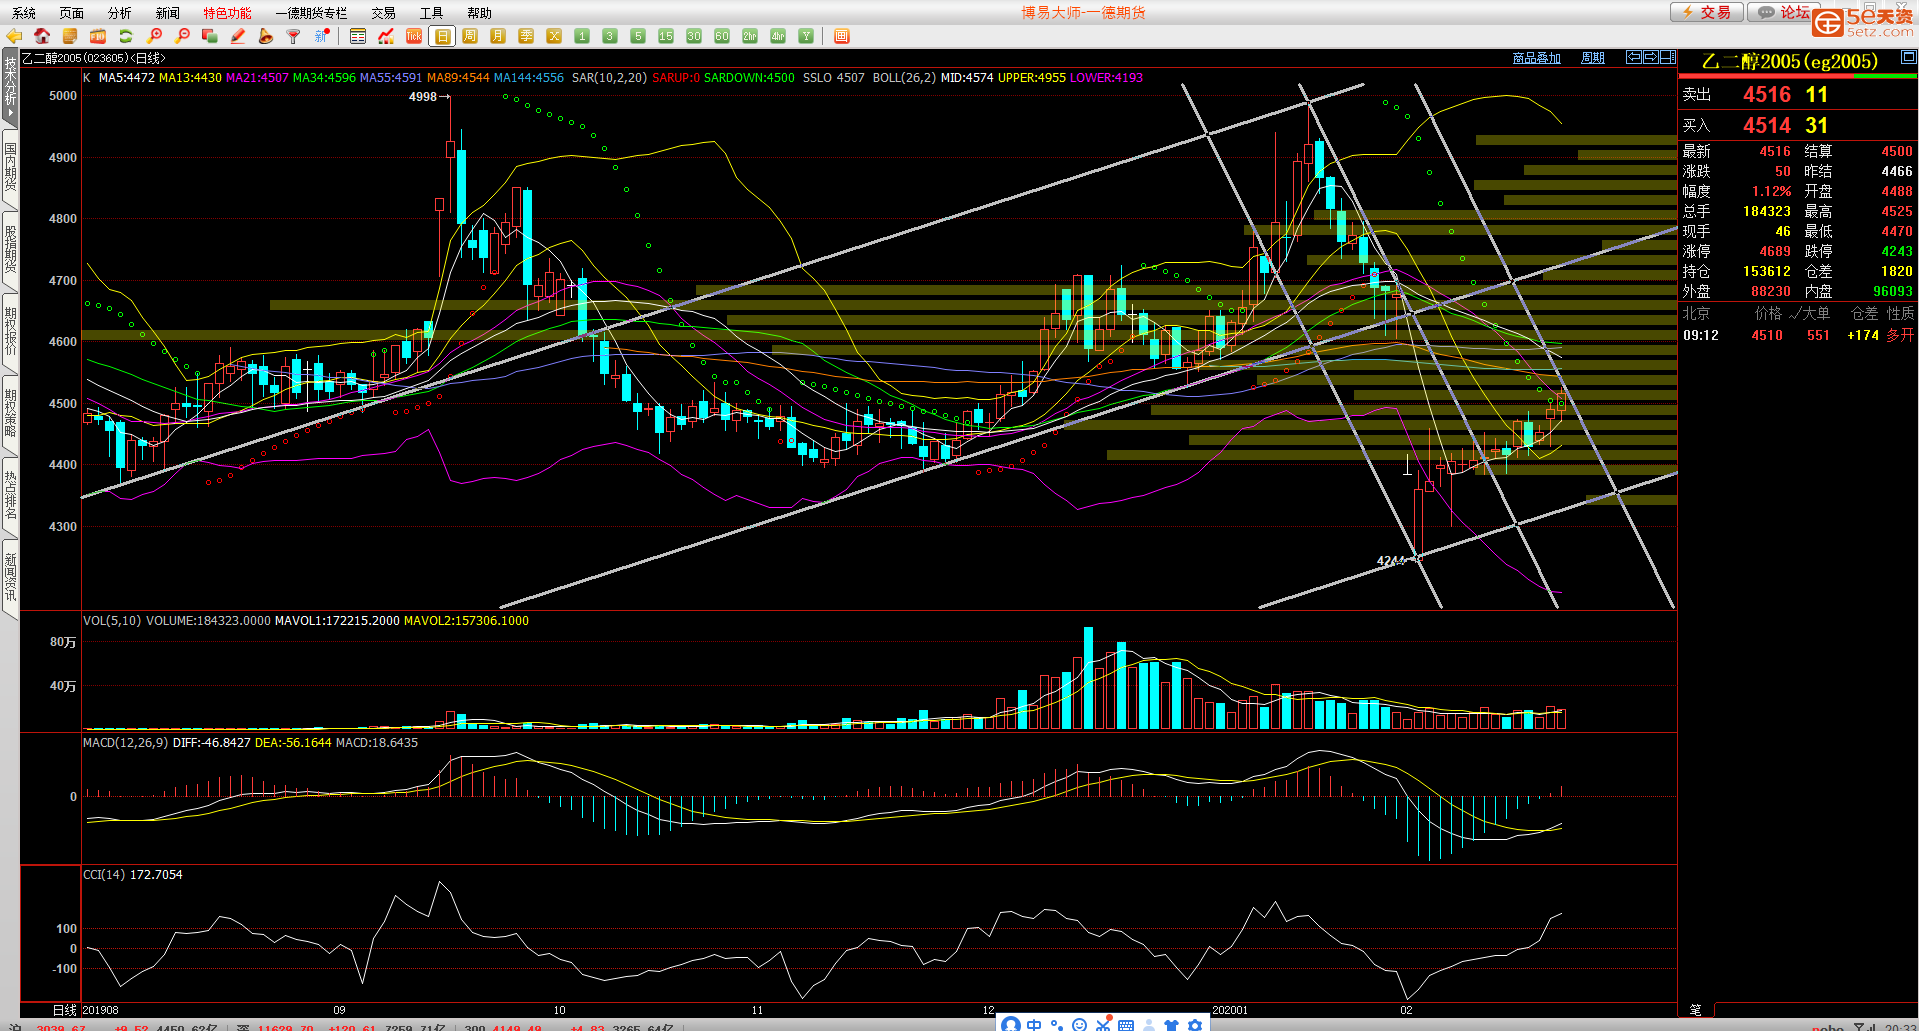Open the 分析 menu

[119, 13]
